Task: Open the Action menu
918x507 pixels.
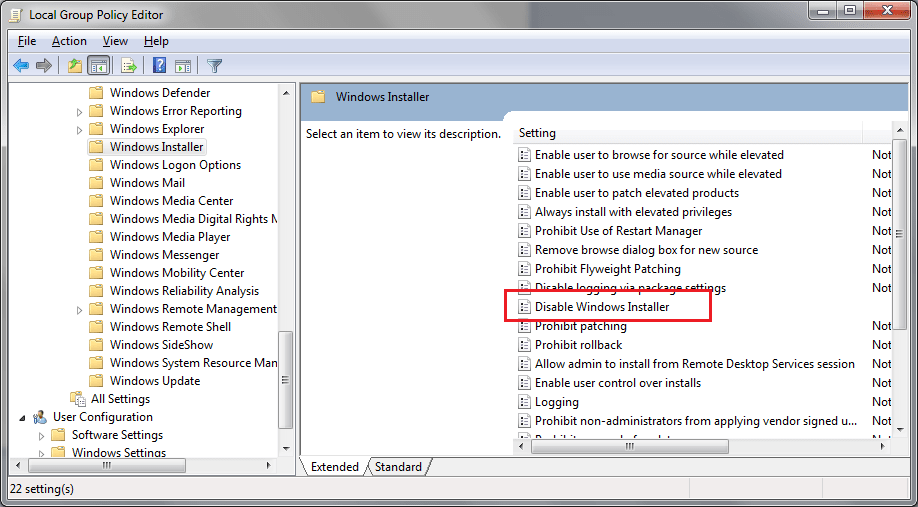Action: point(69,41)
